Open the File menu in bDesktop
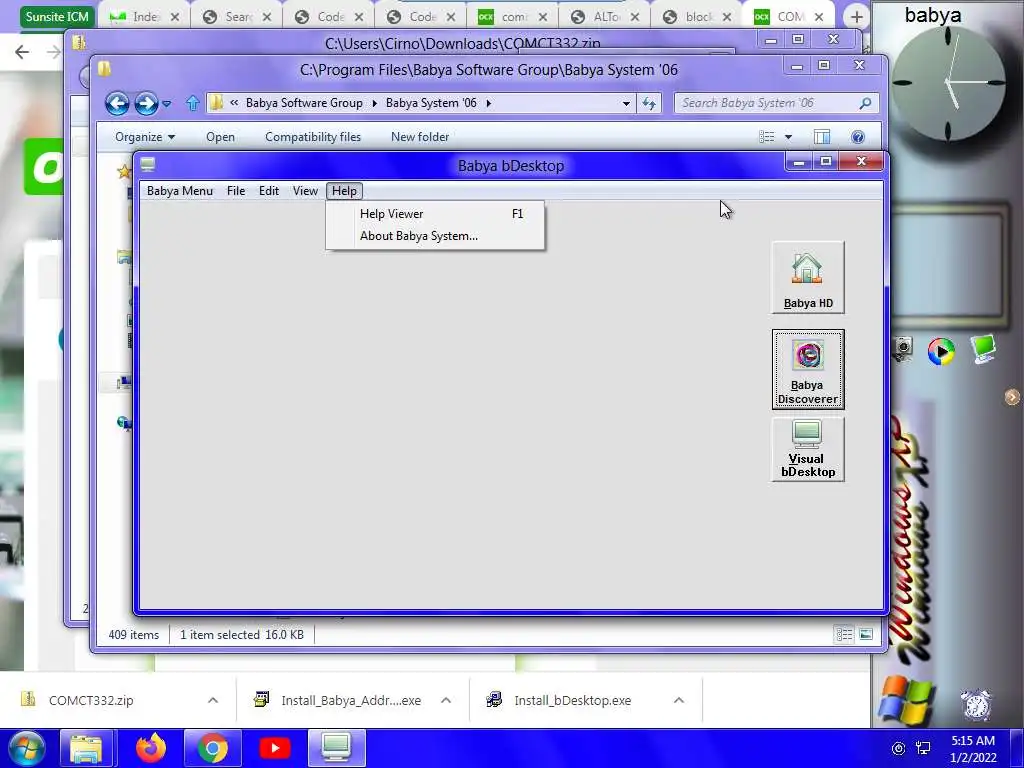The image size is (1024, 768). click(x=236, y=191)
